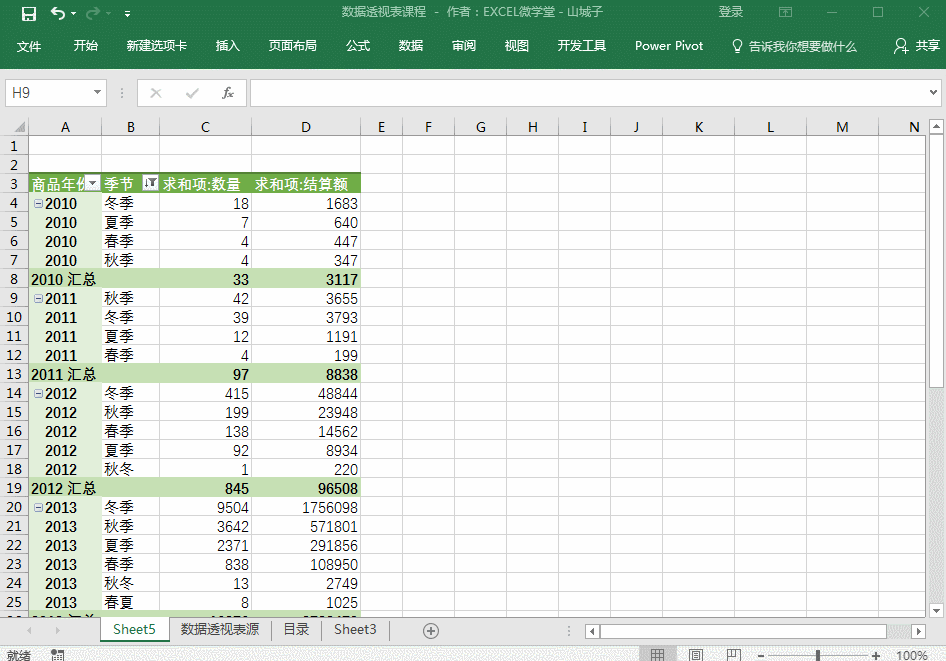Select column H header
The width and height of the screenshot is (946, 661).
click(533, 127)
